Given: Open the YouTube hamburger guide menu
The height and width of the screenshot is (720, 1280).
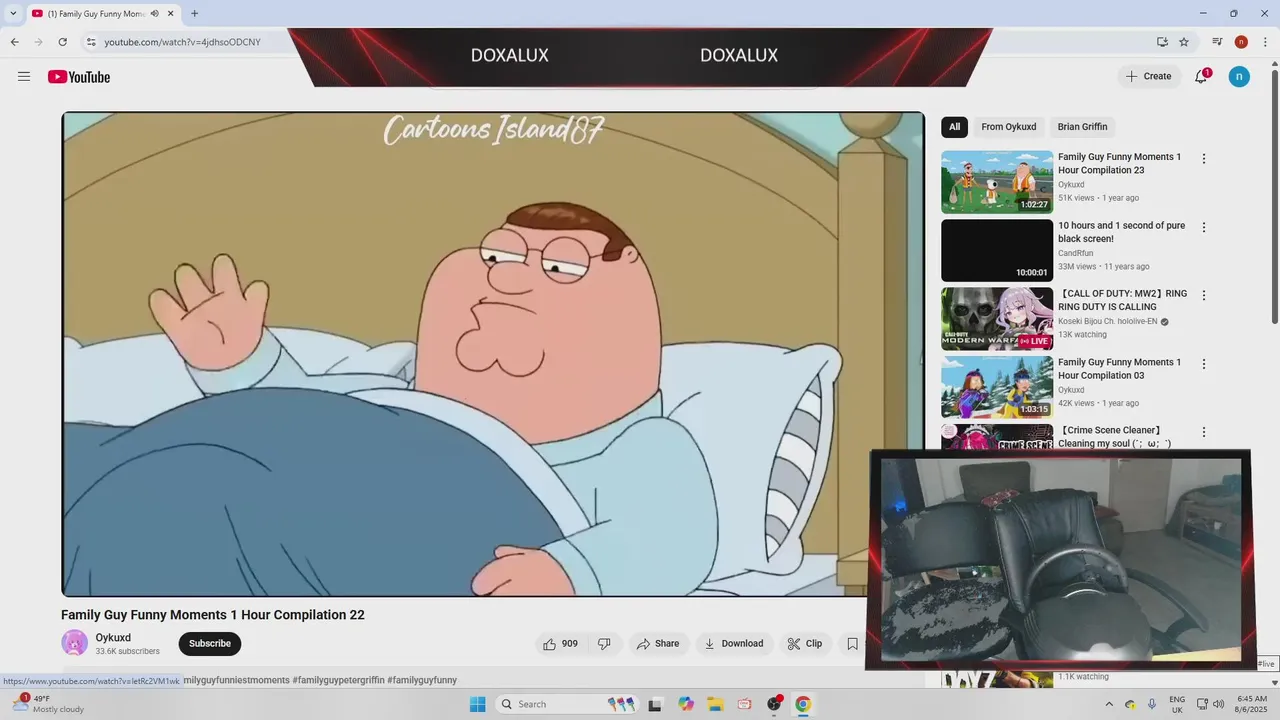Looking at the screenshot, I should (24, 77).
